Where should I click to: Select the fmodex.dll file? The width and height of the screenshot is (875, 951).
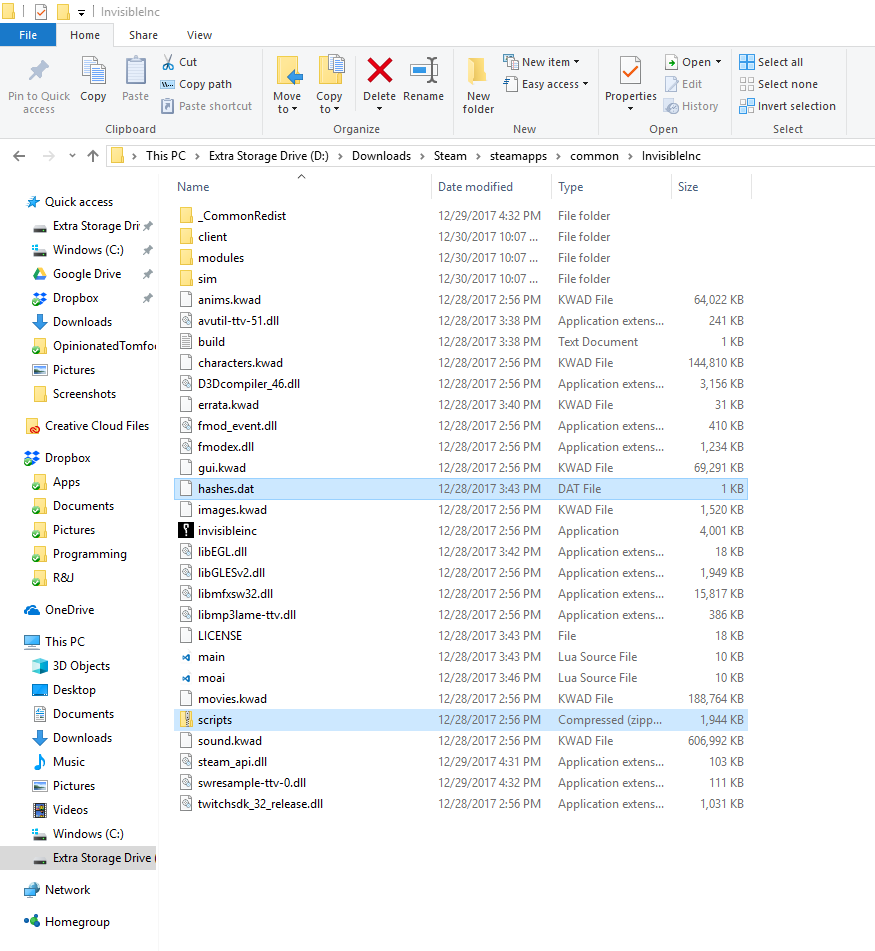(226, 447)
